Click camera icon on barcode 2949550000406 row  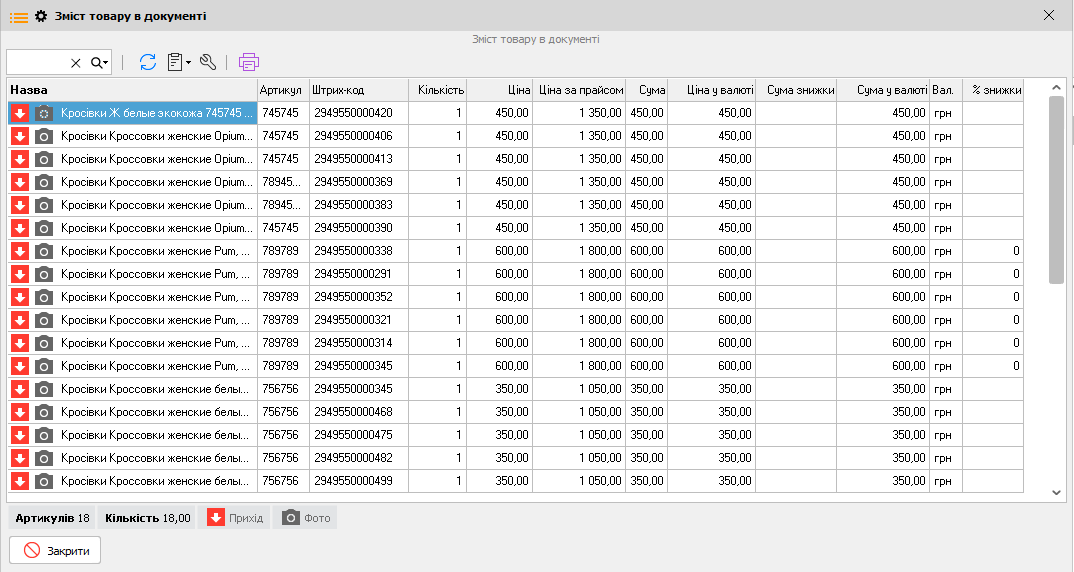pos(44,136)
